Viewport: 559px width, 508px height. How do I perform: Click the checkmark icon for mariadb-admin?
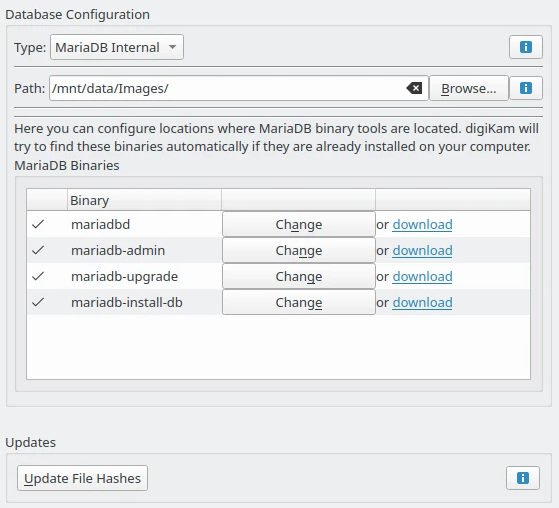point(38,250)
